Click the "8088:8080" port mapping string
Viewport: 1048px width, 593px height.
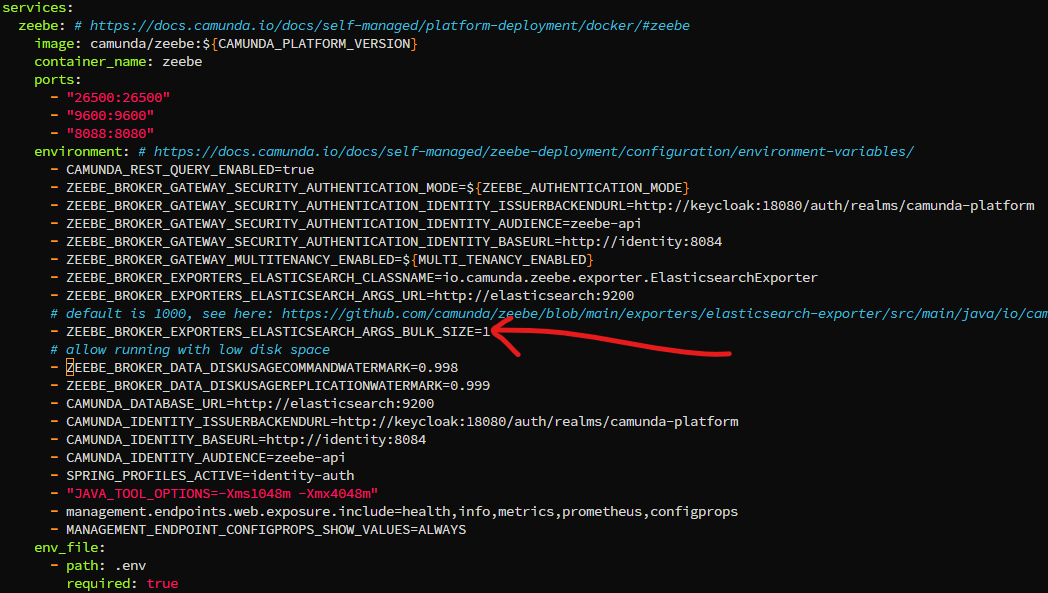[110, 134]
